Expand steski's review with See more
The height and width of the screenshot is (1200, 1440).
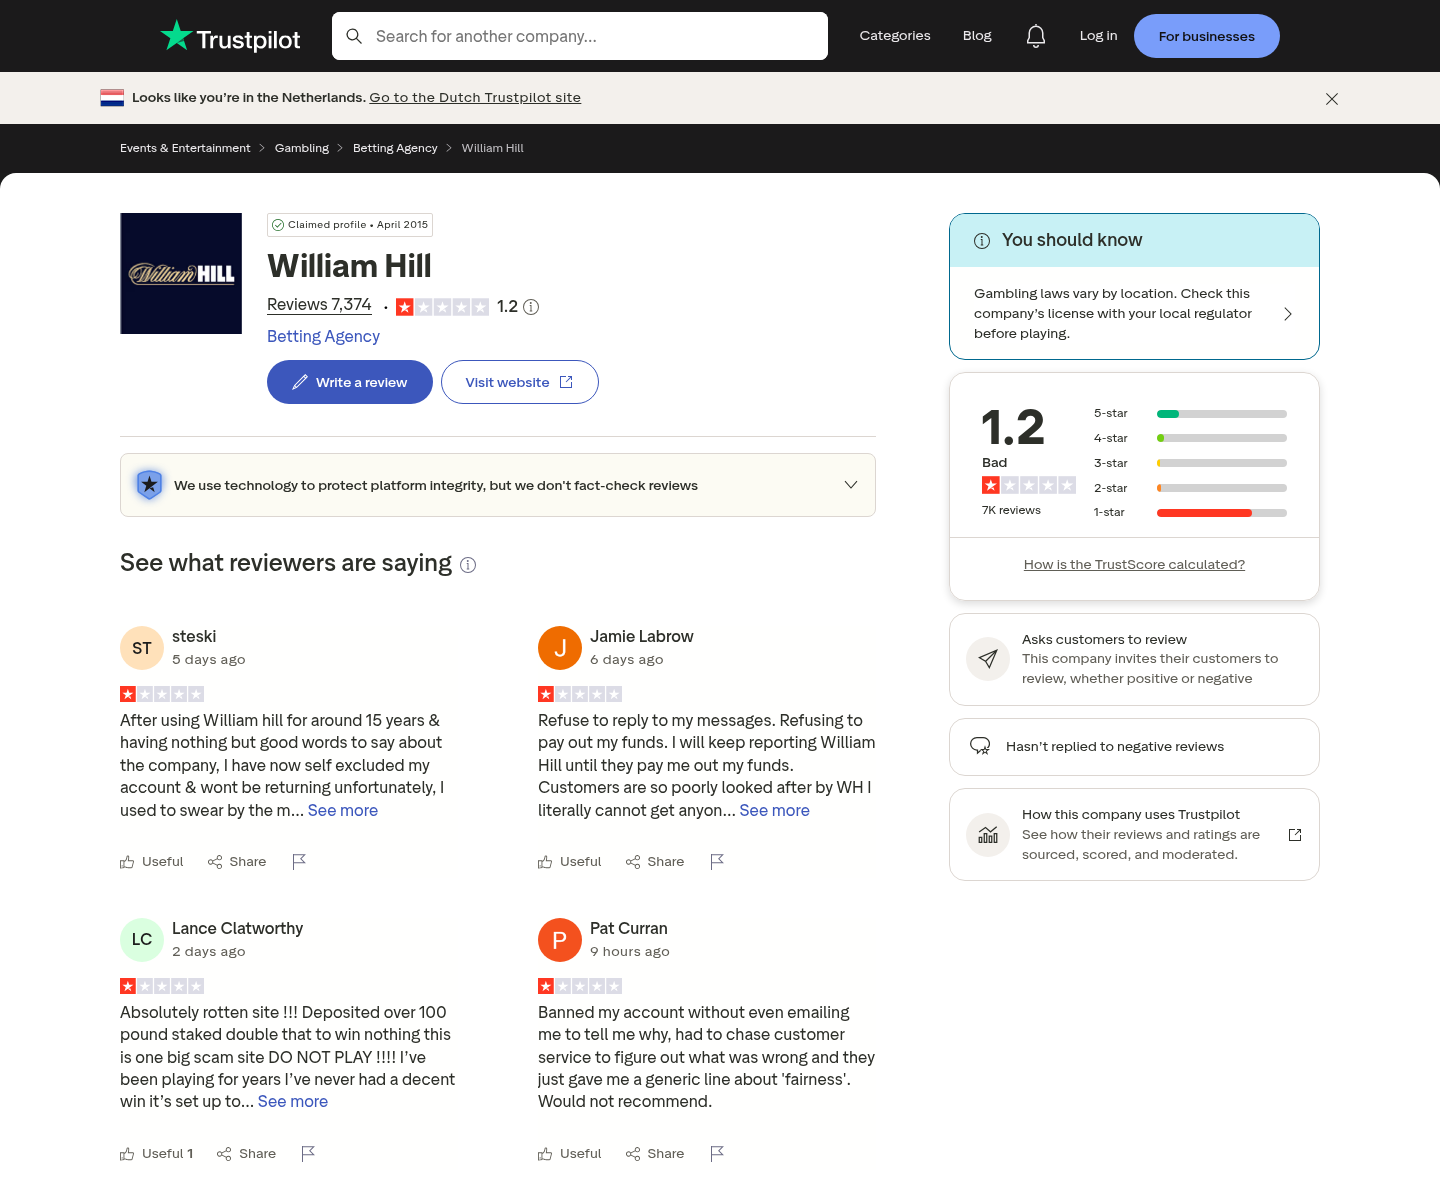point(343,811)
